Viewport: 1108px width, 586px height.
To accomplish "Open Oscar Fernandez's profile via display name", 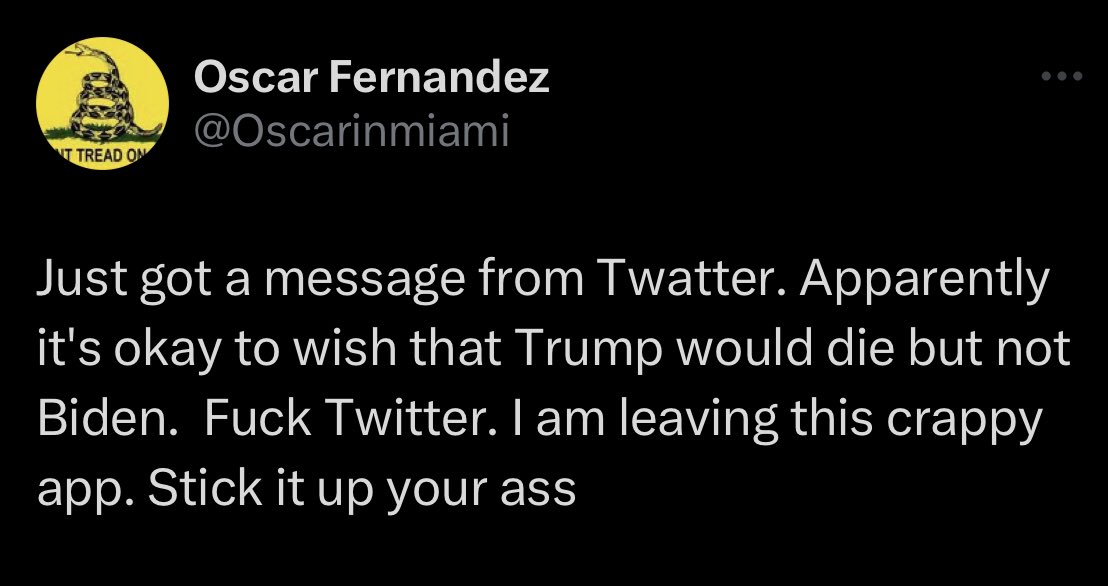I will [372, 77].
